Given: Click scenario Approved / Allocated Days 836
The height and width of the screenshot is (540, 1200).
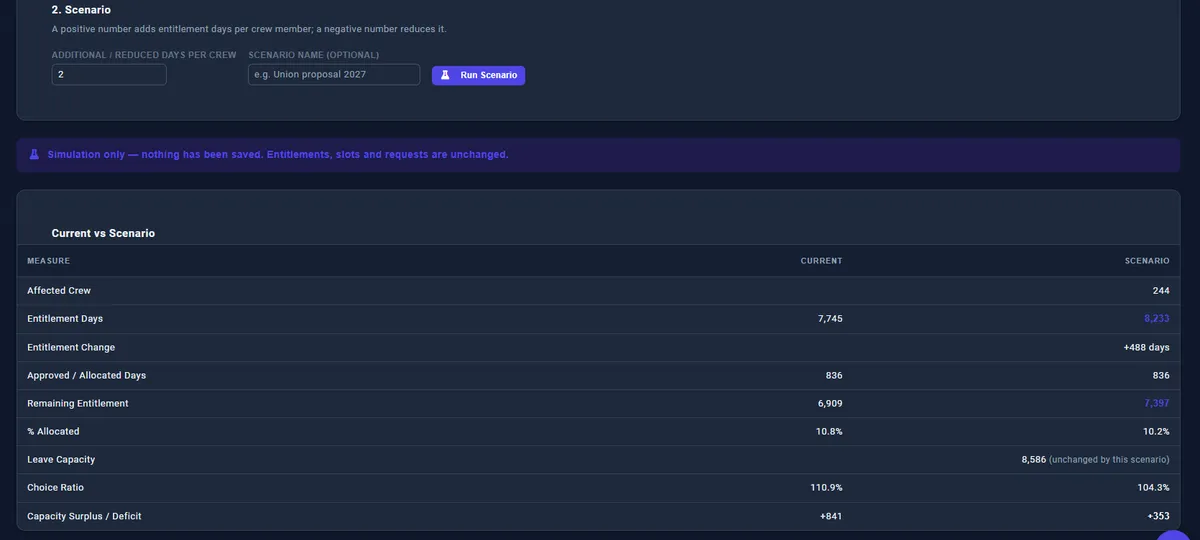Looking at the screenshot, I should [x=1161, y=375].
